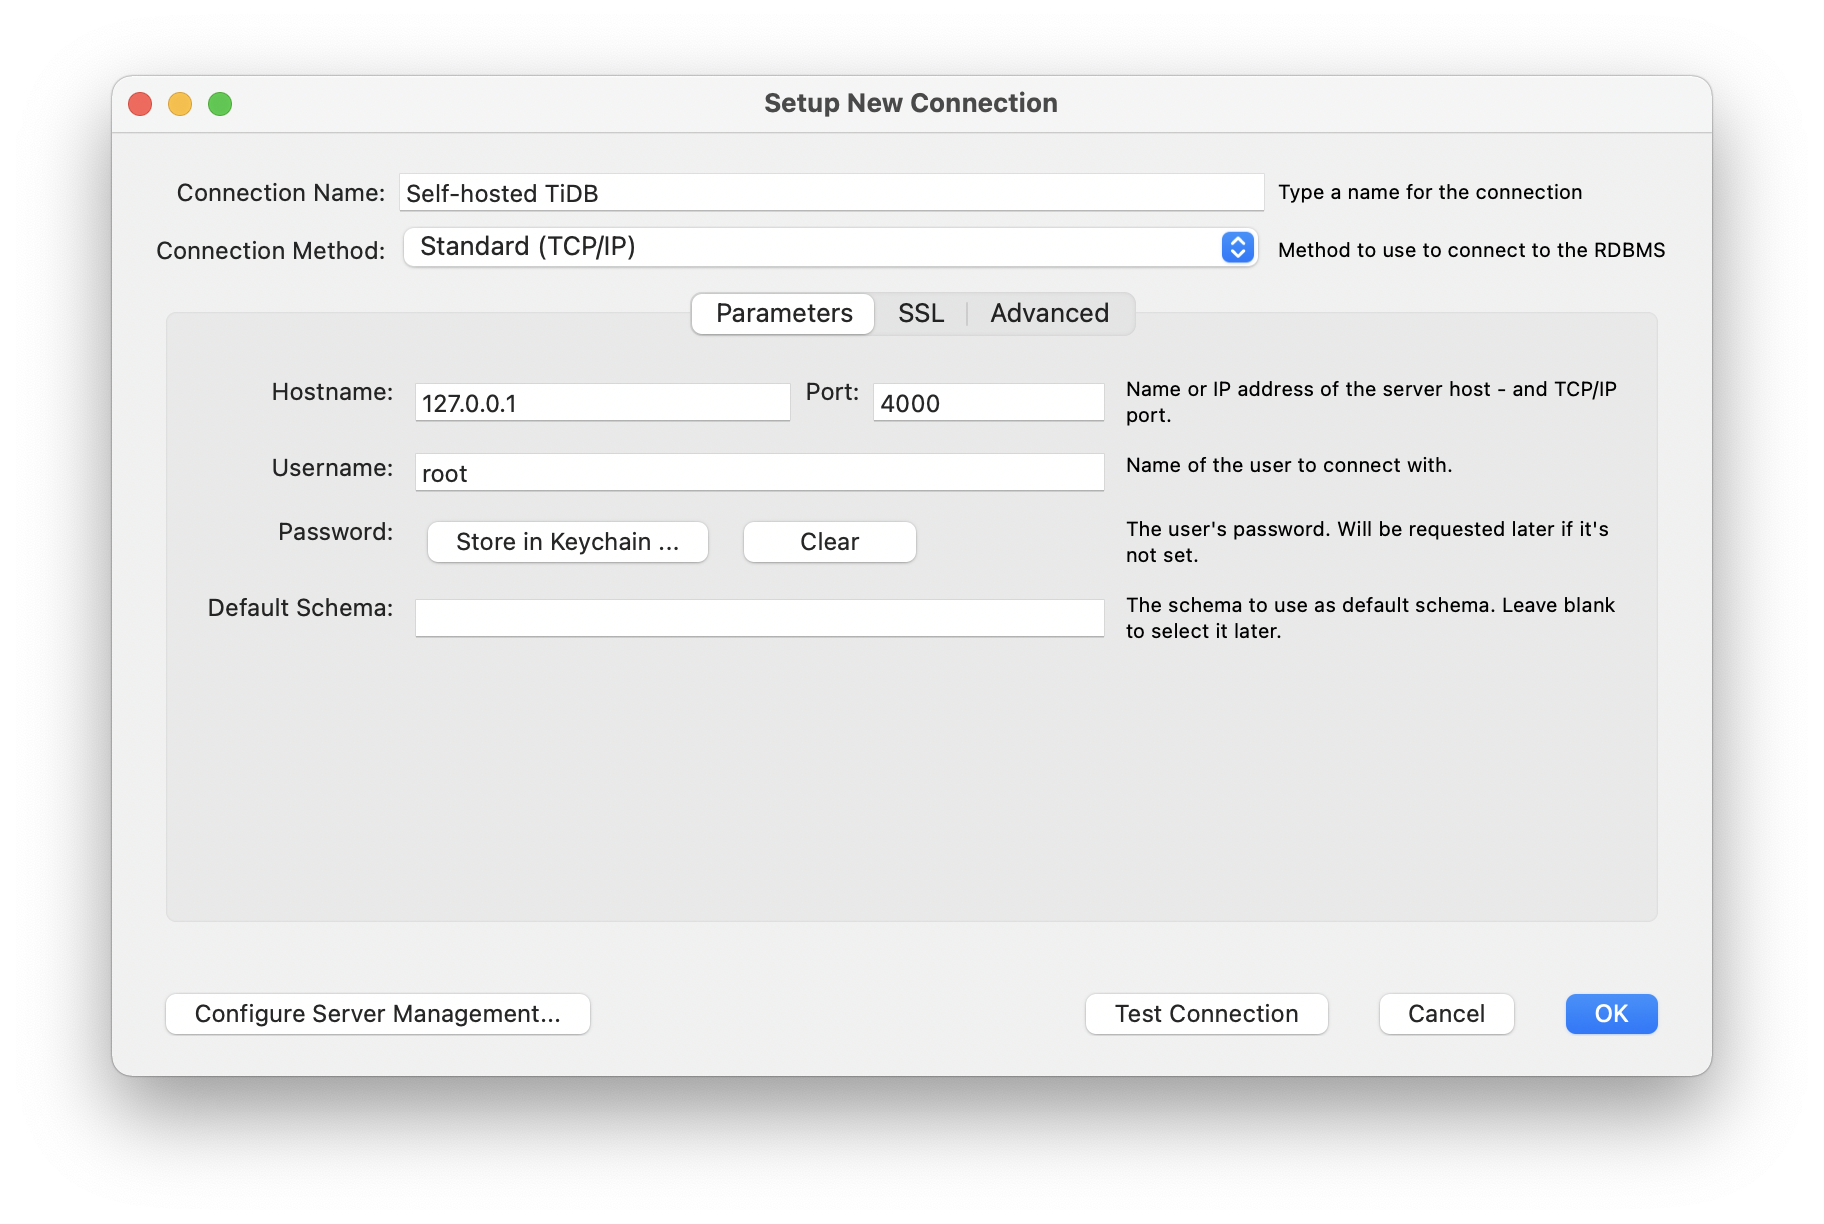This screenshot has width=1824, height=1224.
Task: Minimize window with yellow traffic light
Action: click(x=180, y=103)
